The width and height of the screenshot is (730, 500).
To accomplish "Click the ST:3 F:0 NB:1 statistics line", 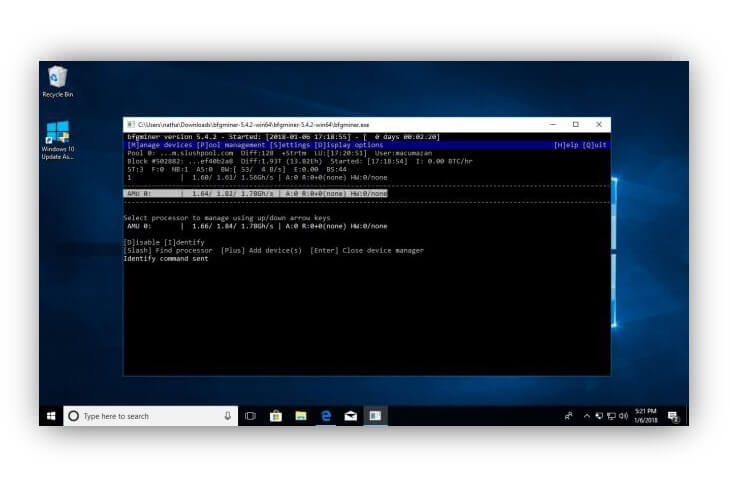I will (237, 169).
